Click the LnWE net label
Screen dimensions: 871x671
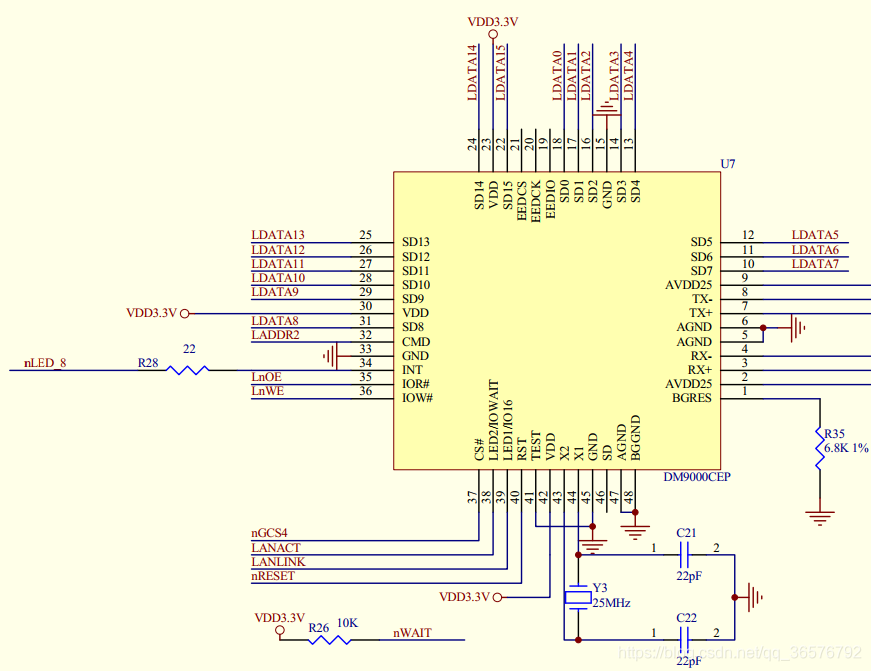(x=267, y=391)
